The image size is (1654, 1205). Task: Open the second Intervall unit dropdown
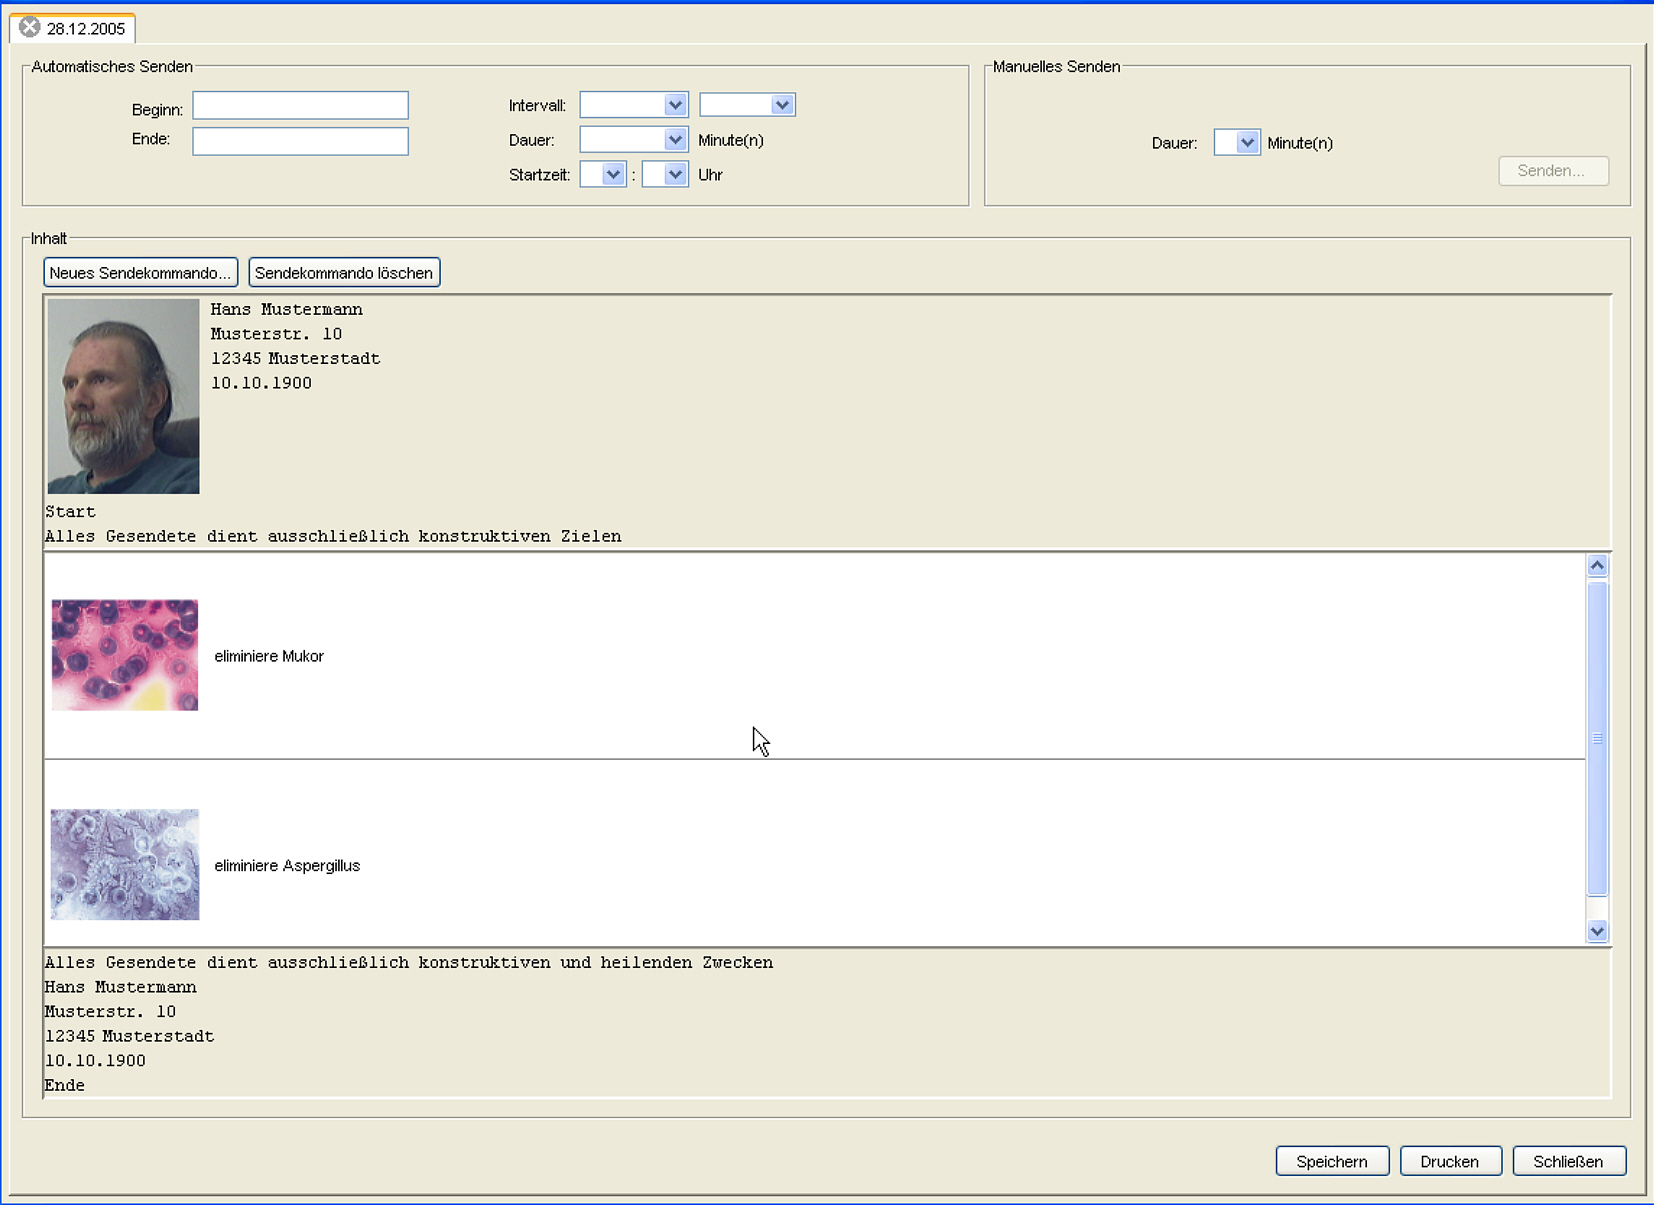coord(747,105)
